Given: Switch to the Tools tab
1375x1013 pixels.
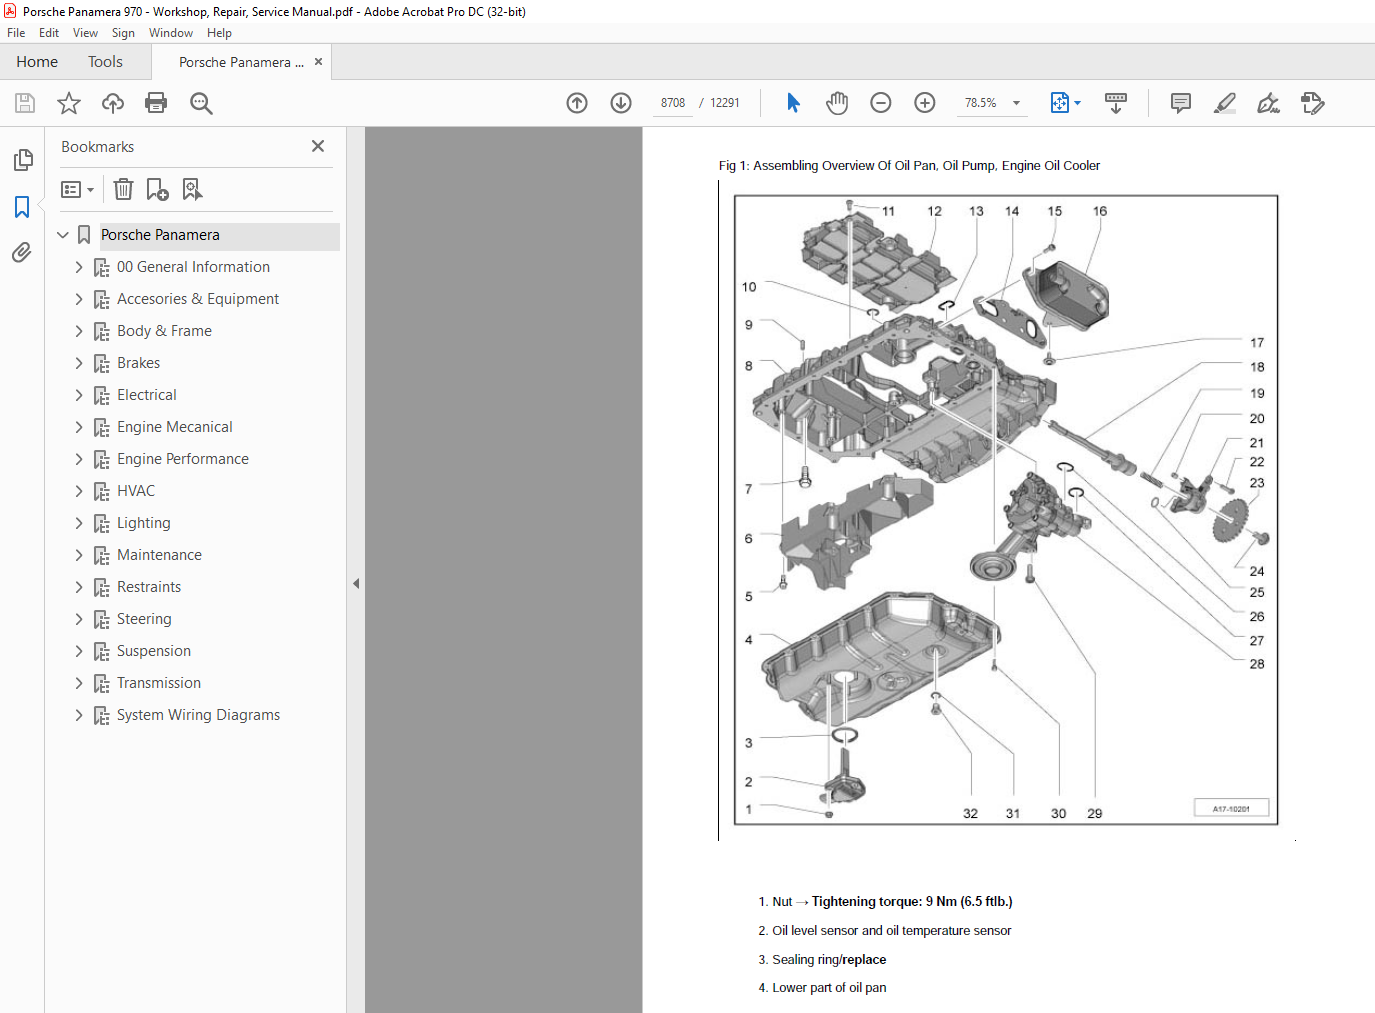Looking at the screenshot, I should [x=105, y=62].
